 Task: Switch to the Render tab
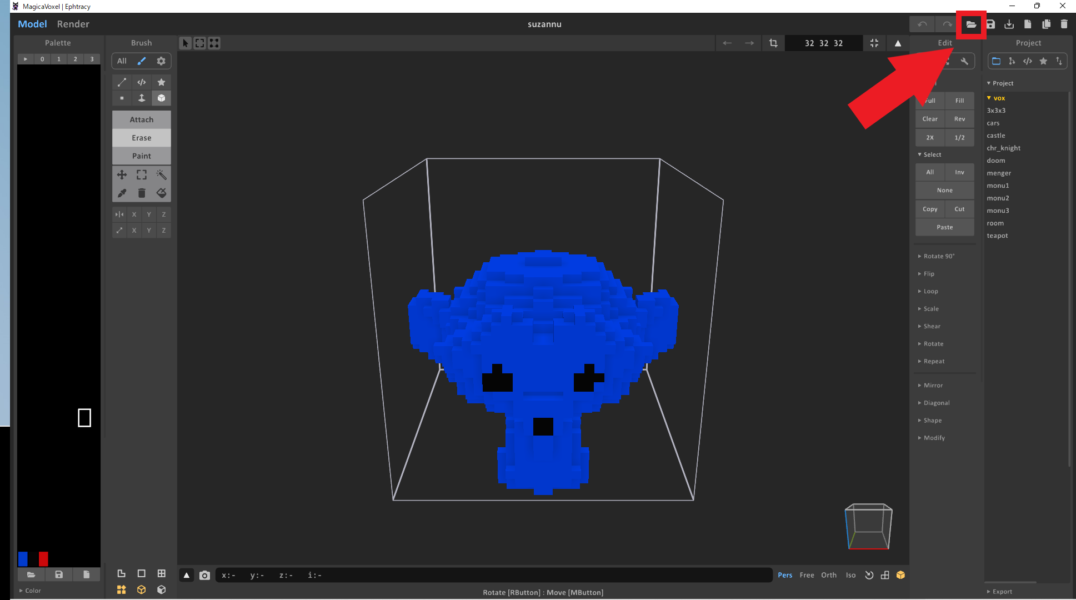click(x=73, y=24)
